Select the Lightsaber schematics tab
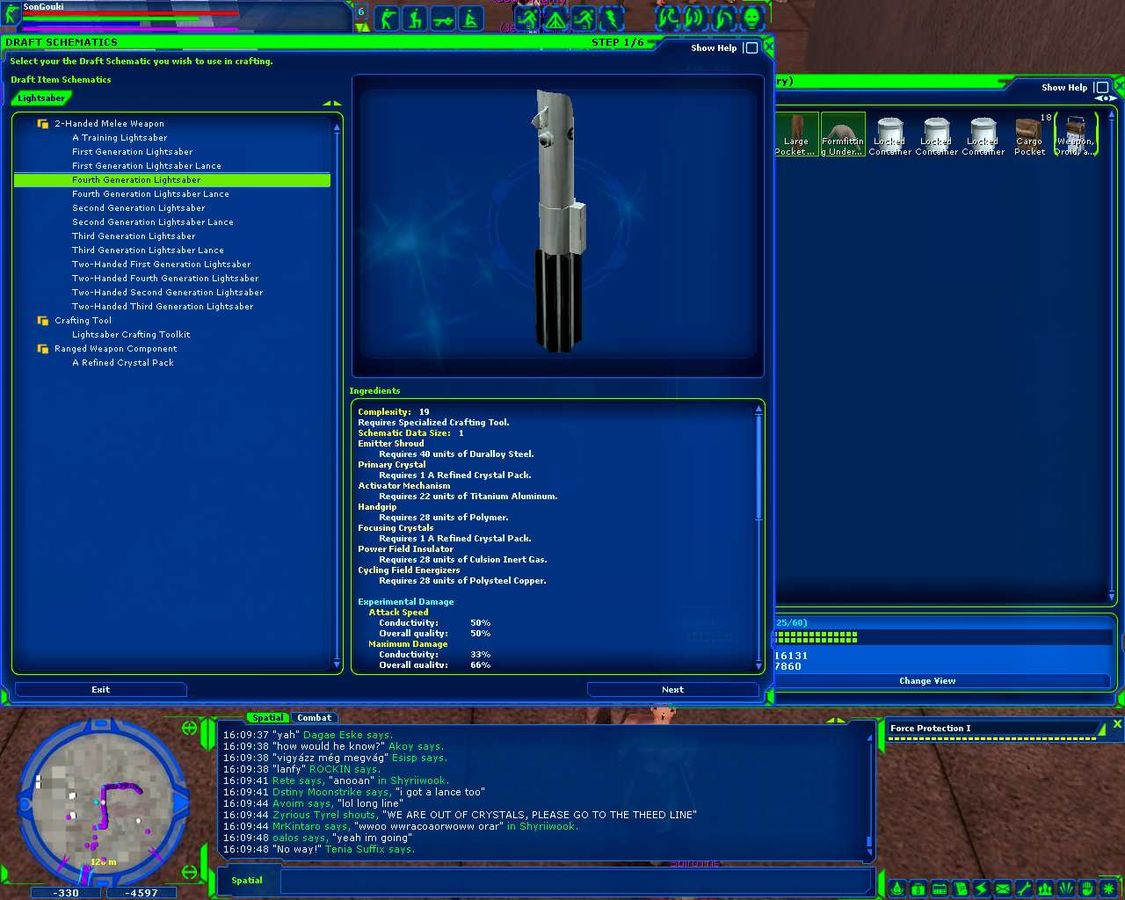 [x=41, y=99]
